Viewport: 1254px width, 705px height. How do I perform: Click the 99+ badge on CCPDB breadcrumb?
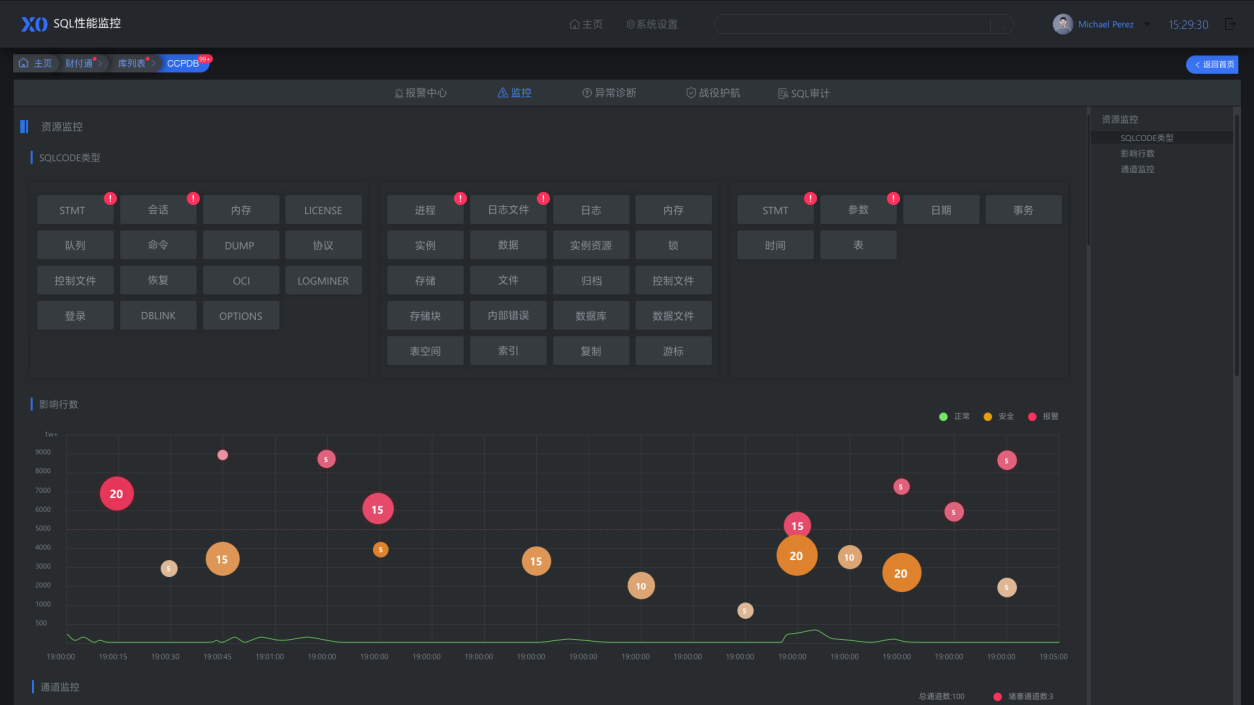pyautogui.click(x=204, y=59)
